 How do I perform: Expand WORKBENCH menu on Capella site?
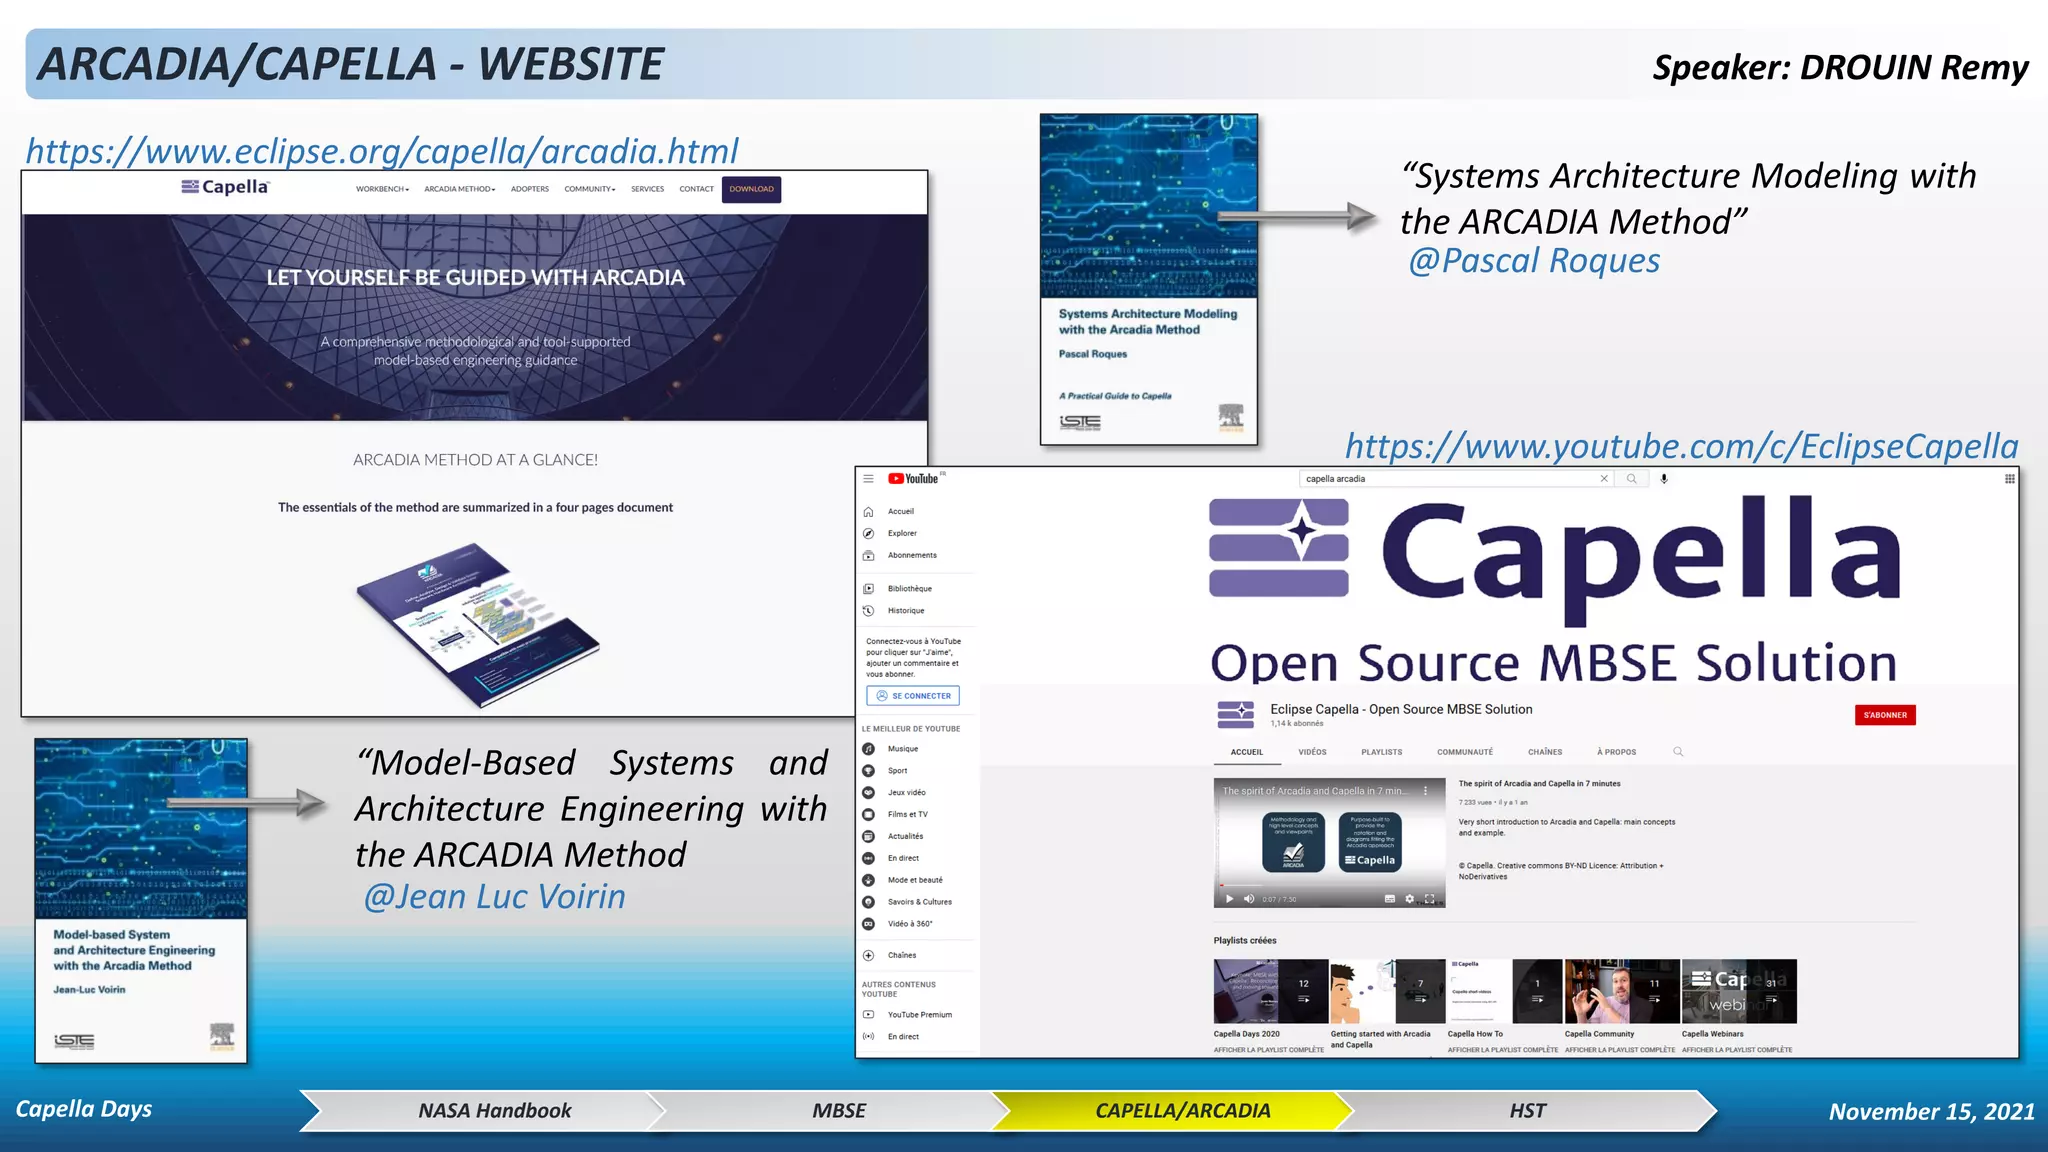tap(382, 189)
